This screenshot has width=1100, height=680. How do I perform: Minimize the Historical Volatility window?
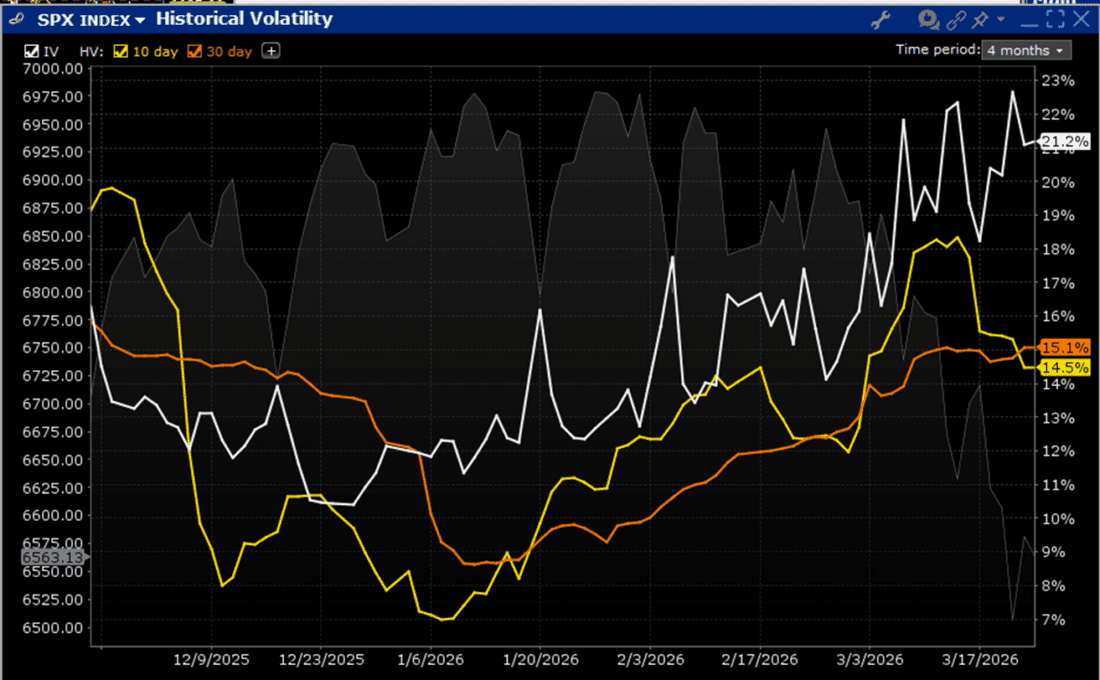pyautogui.click(x=1031, y=19)
